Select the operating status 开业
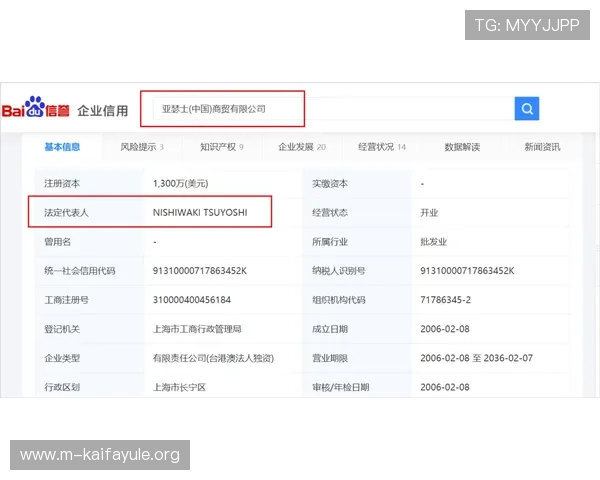The height and width of the screenshot is (480, 600). pyautogui.click(x=429, y=212)
